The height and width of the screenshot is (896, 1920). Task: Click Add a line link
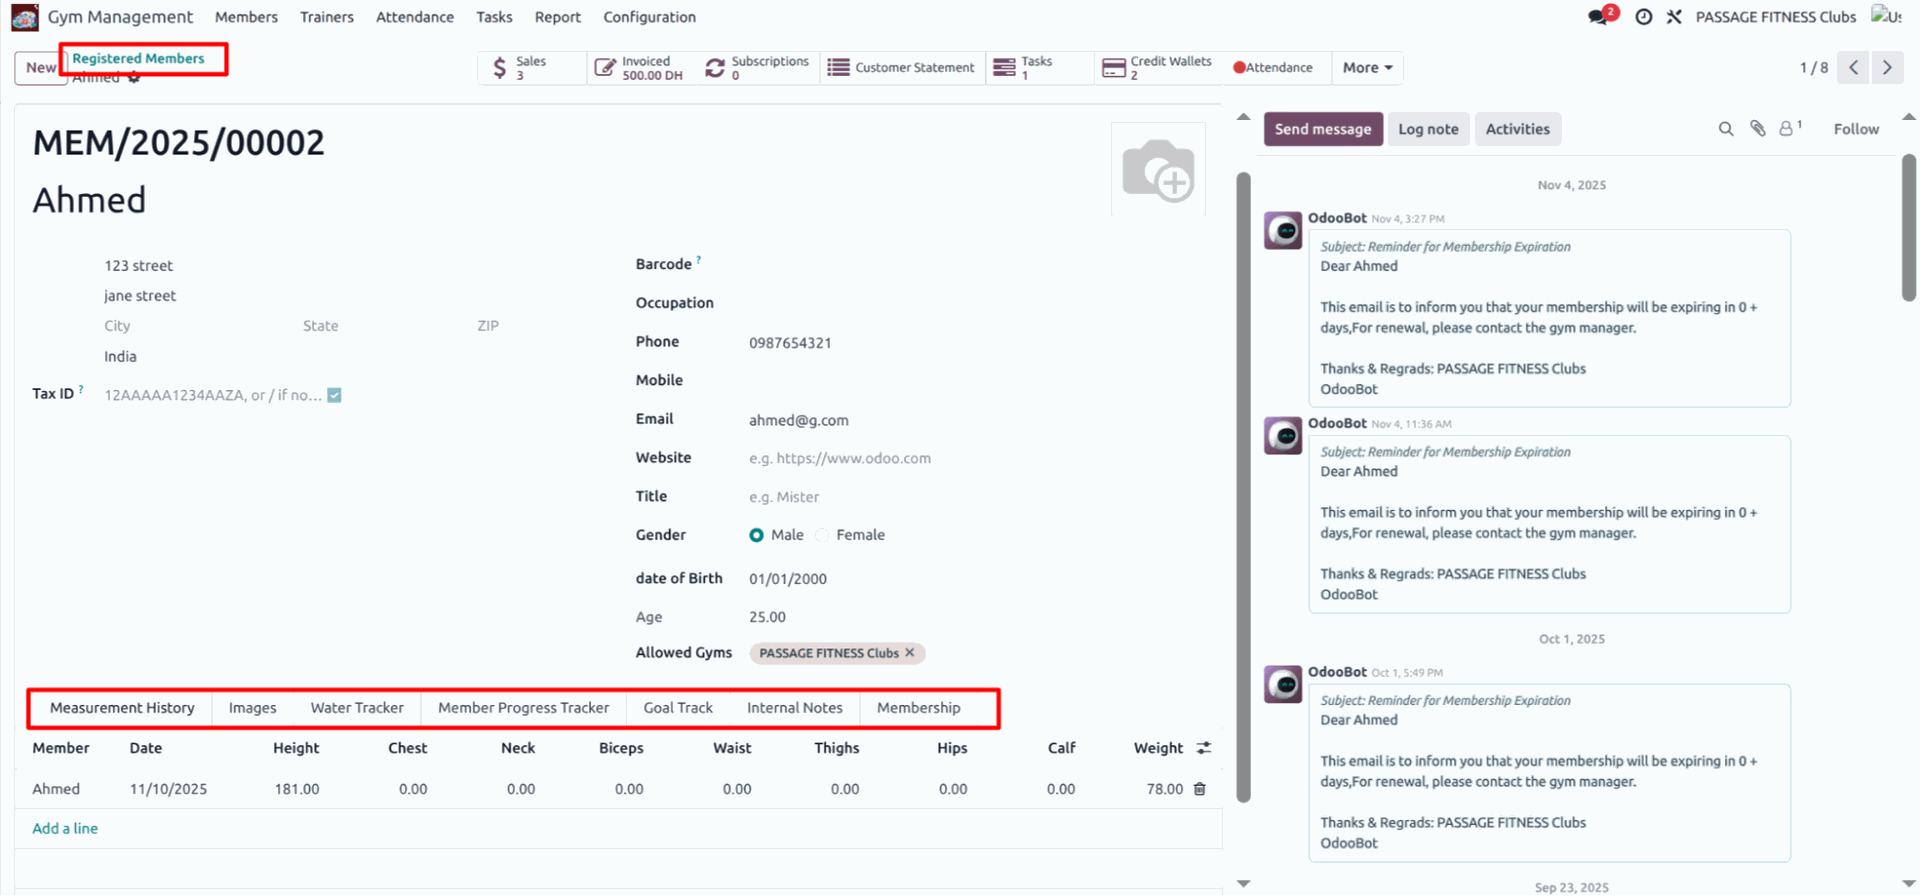[x=65, y=828]
